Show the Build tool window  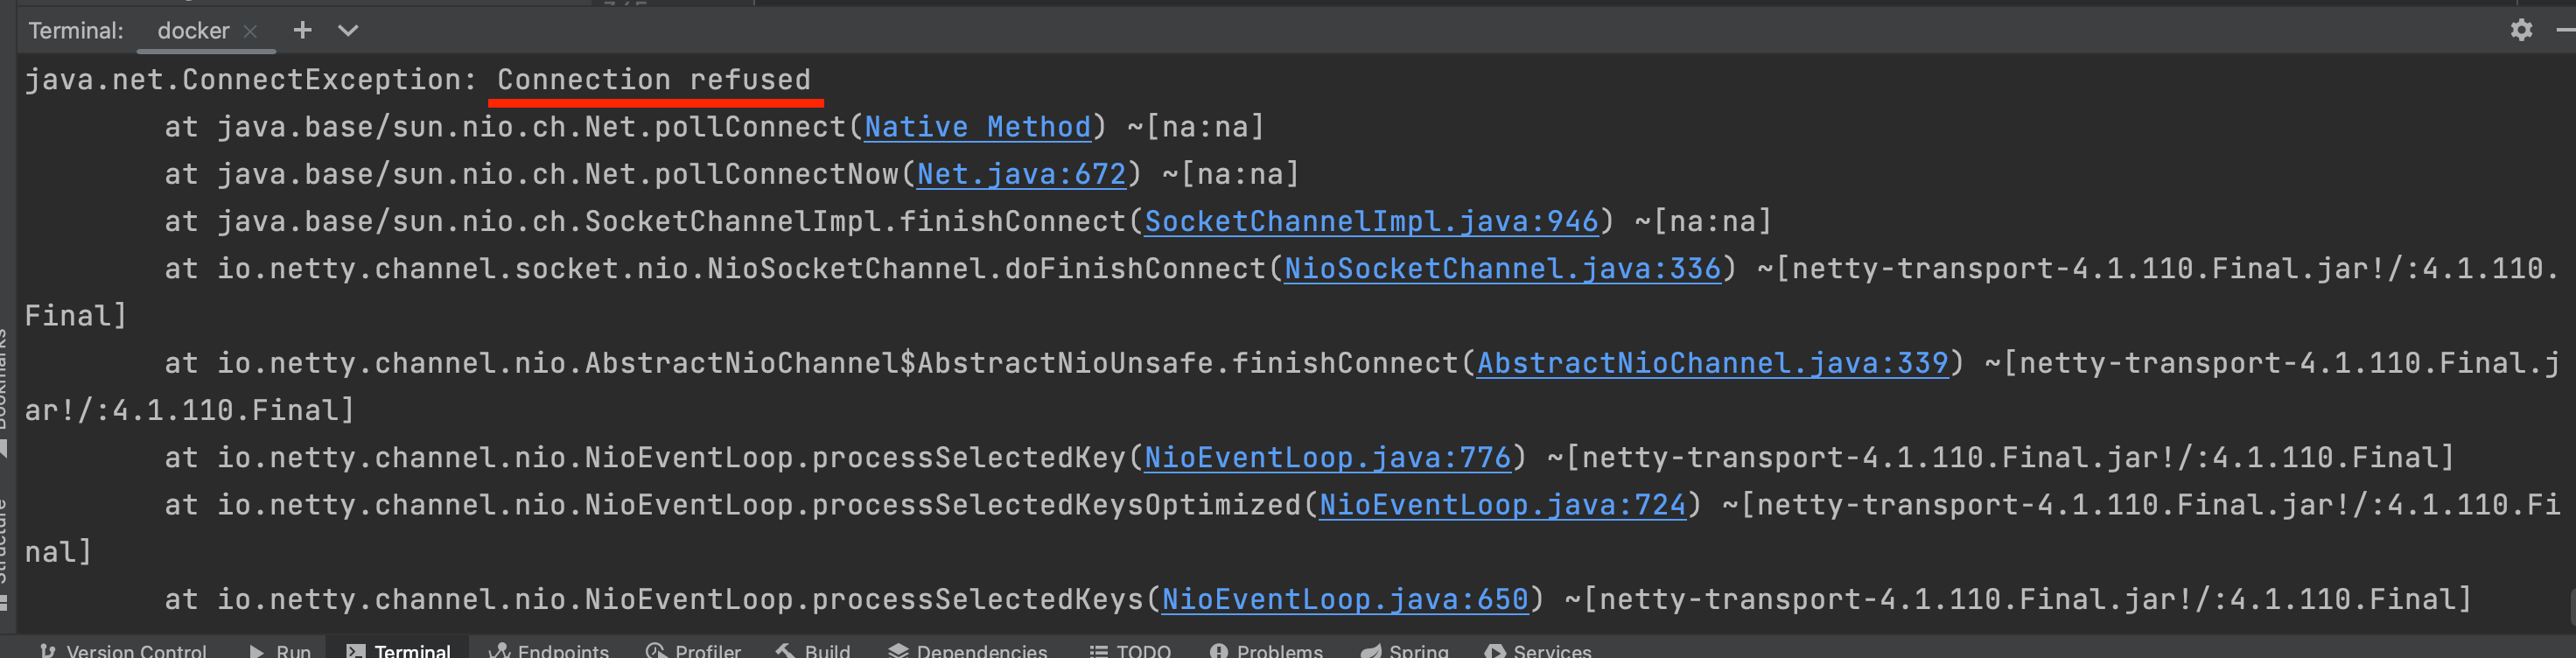click(x=813, y=650)
